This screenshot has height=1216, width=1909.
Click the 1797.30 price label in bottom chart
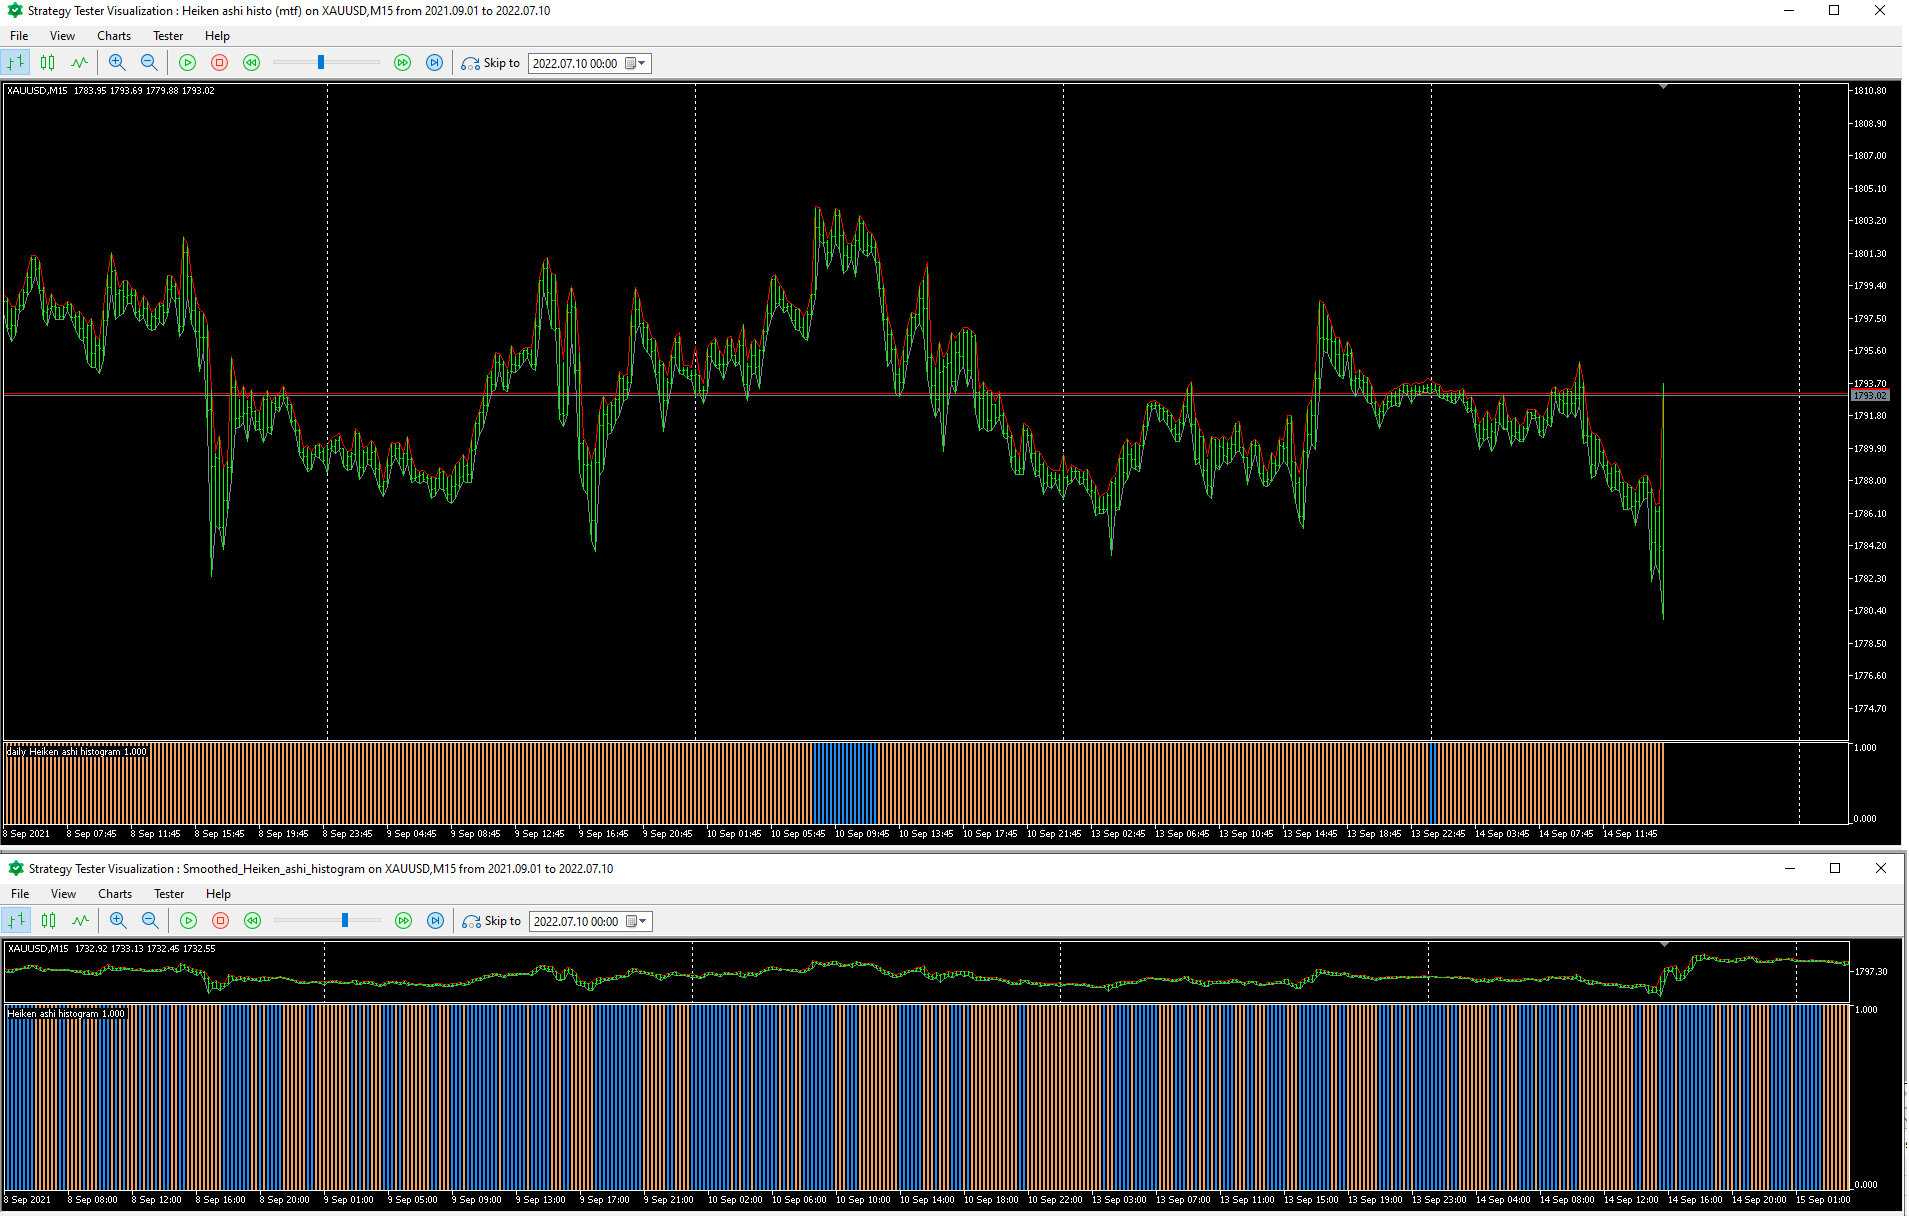tap(1871, 972)
